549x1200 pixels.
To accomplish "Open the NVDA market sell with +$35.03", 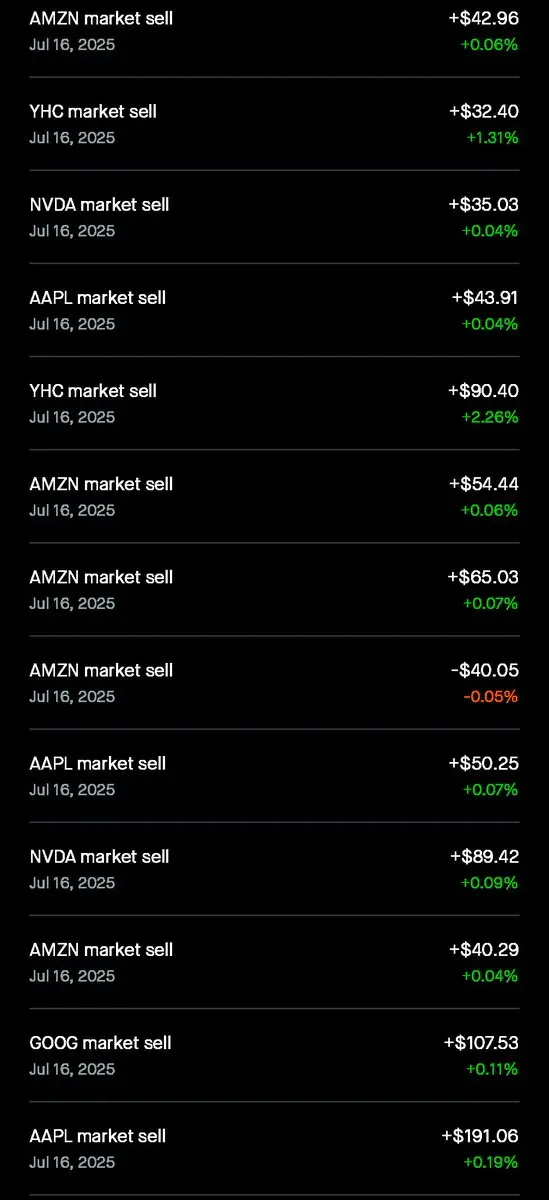I will point(274,217).
